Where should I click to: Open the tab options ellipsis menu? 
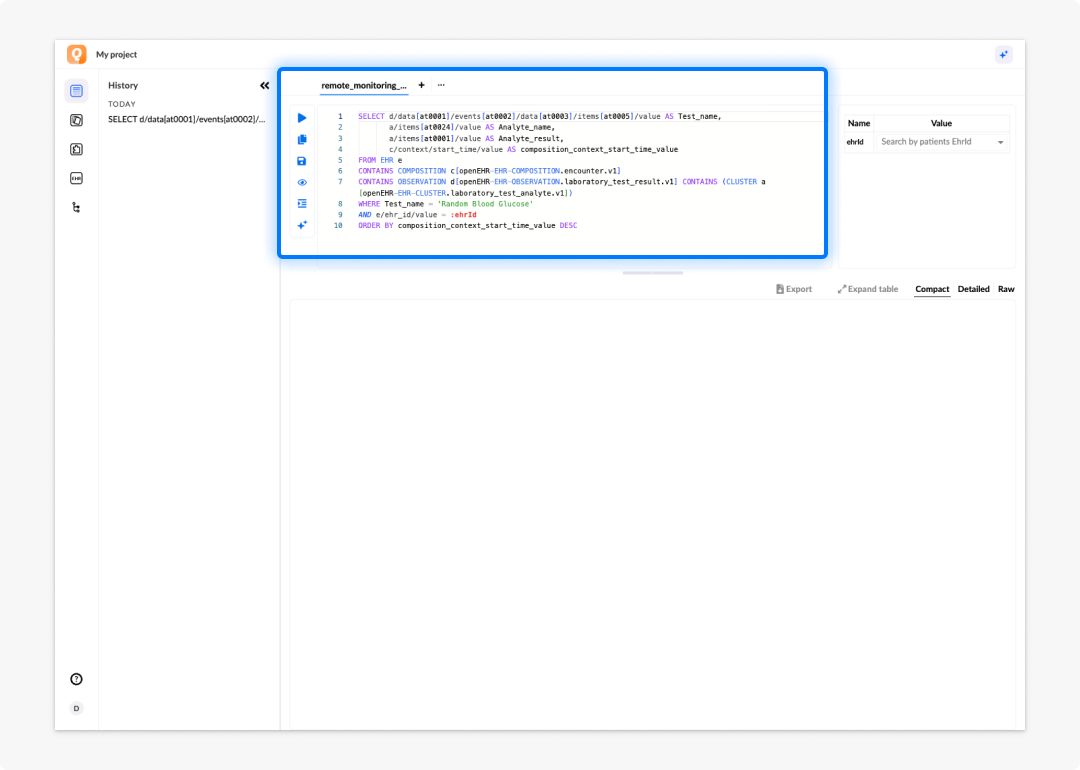tap(441, 85)
